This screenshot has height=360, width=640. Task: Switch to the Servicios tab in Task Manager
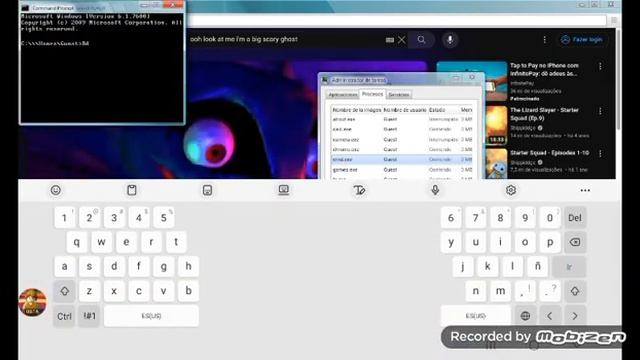pyautogui.click(x=399, y=95)
